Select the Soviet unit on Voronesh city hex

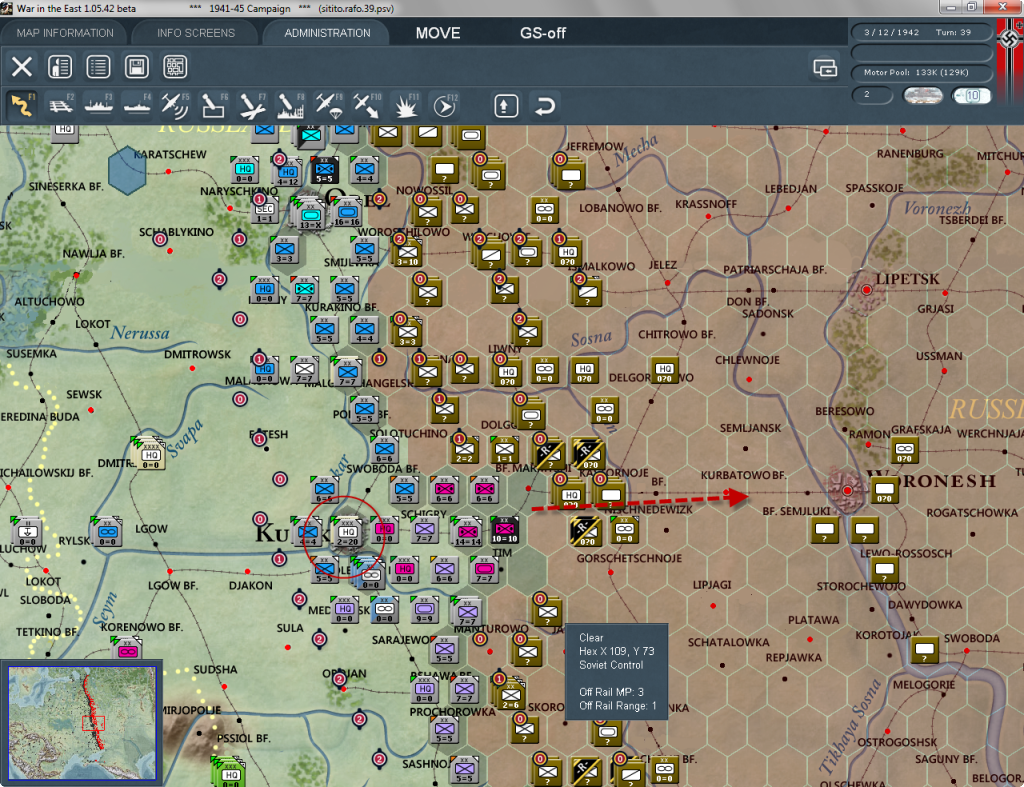pos(884,490)
